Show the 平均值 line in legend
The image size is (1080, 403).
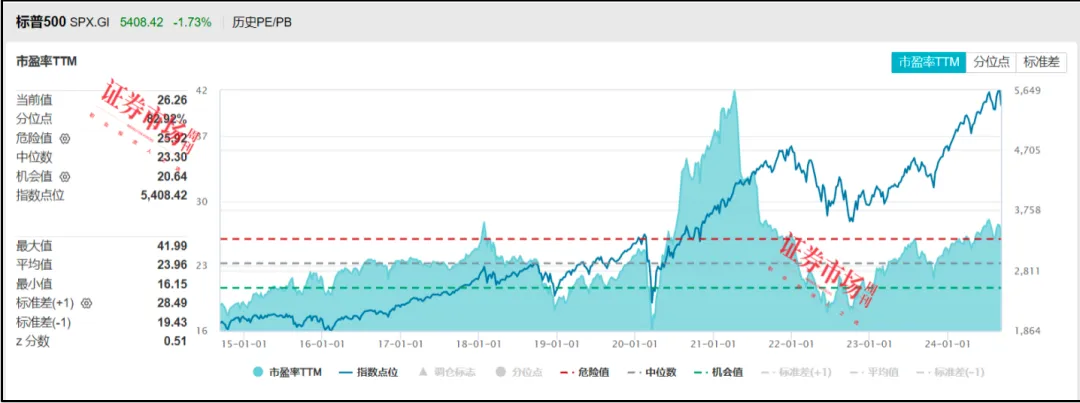(x=874, y=372)
